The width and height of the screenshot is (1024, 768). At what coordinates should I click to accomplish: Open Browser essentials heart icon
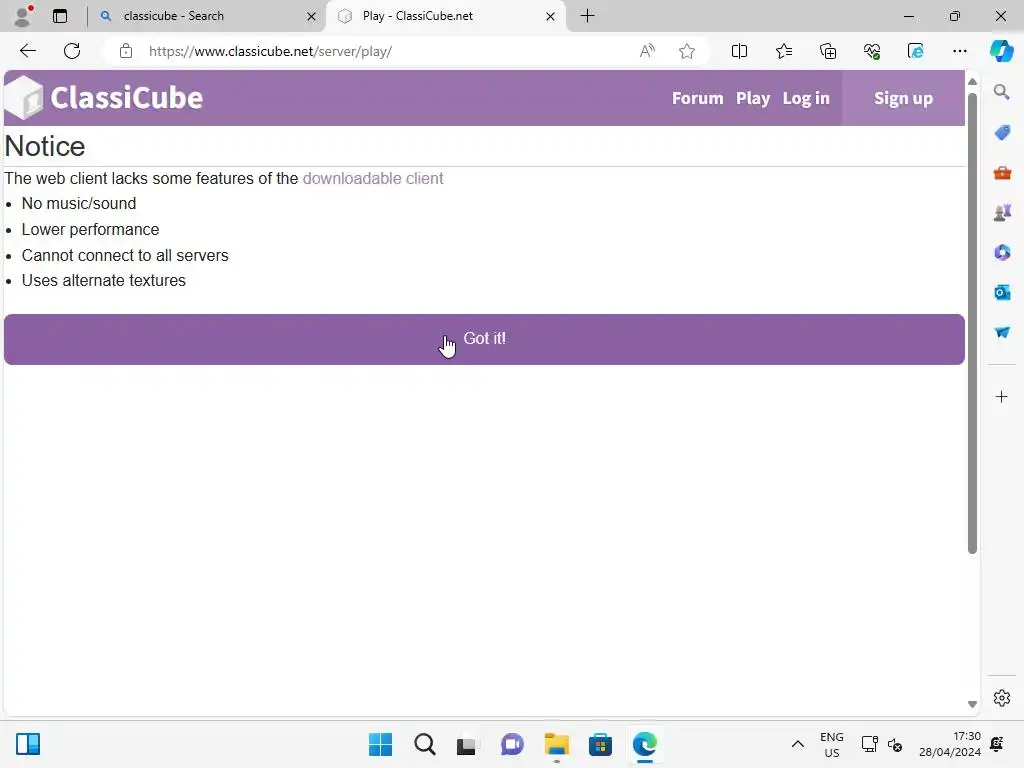pos(872,51)
